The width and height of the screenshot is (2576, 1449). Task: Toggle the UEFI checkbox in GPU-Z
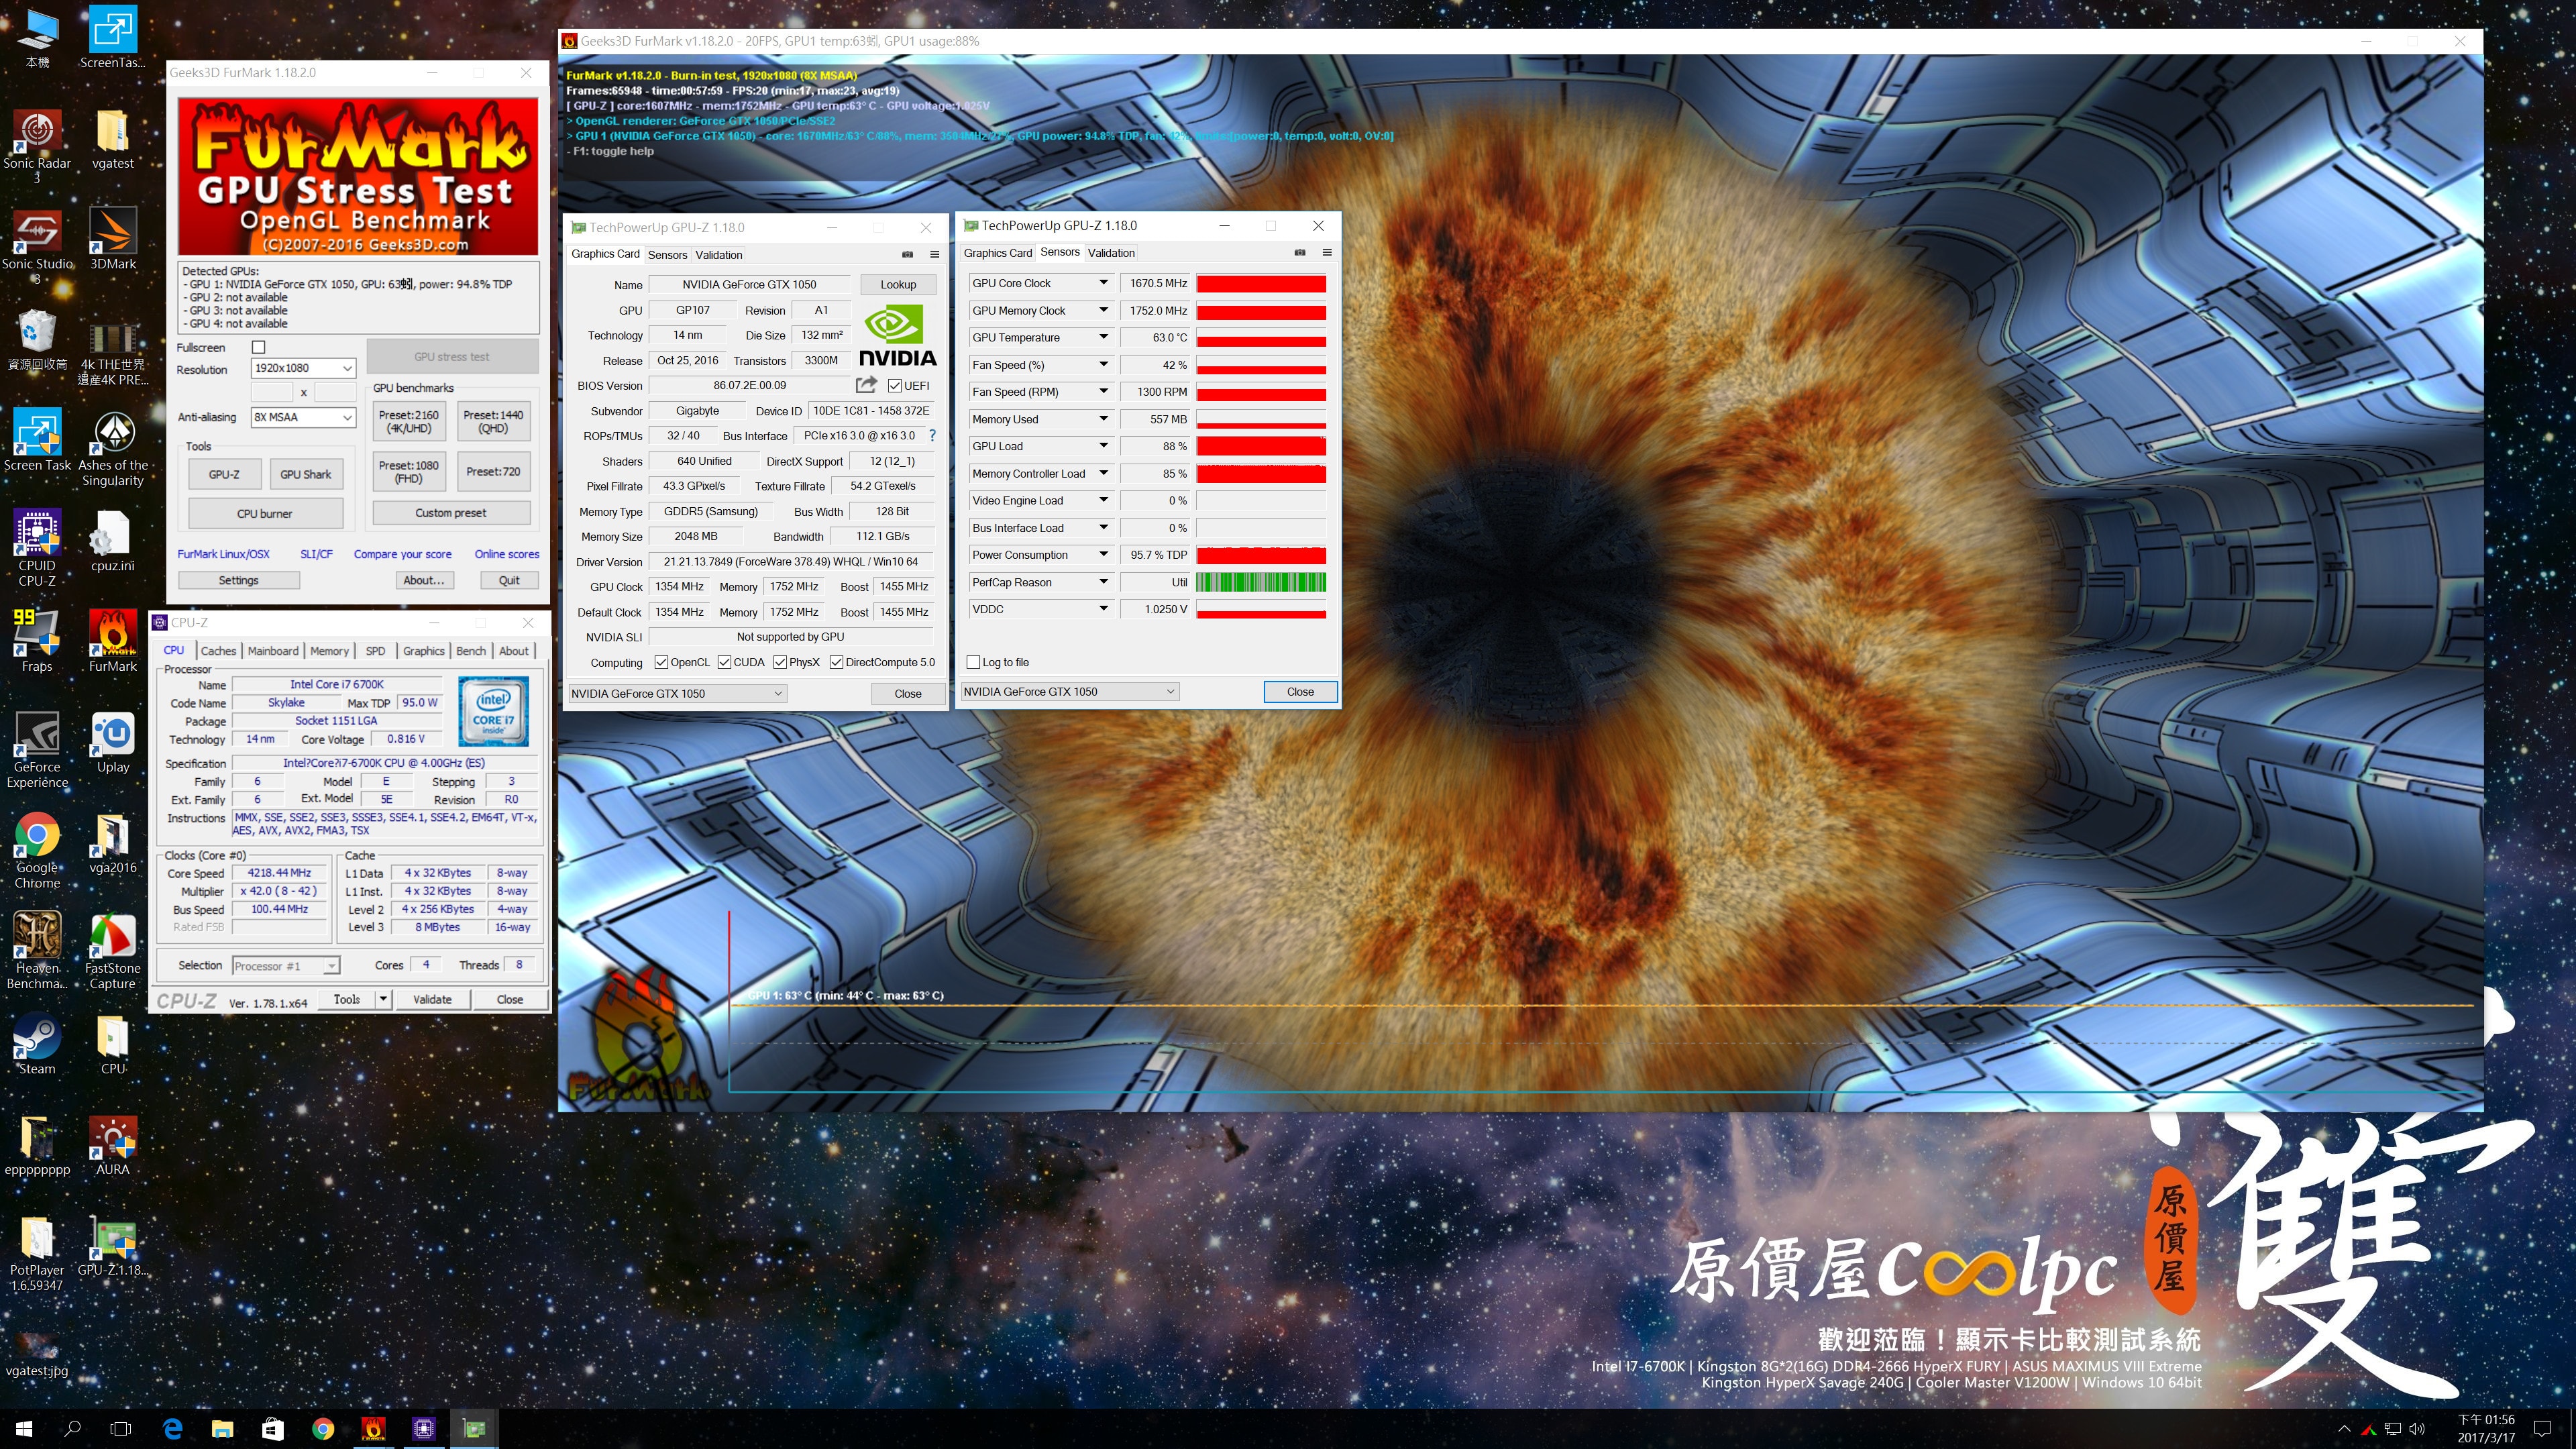[895, 385]
